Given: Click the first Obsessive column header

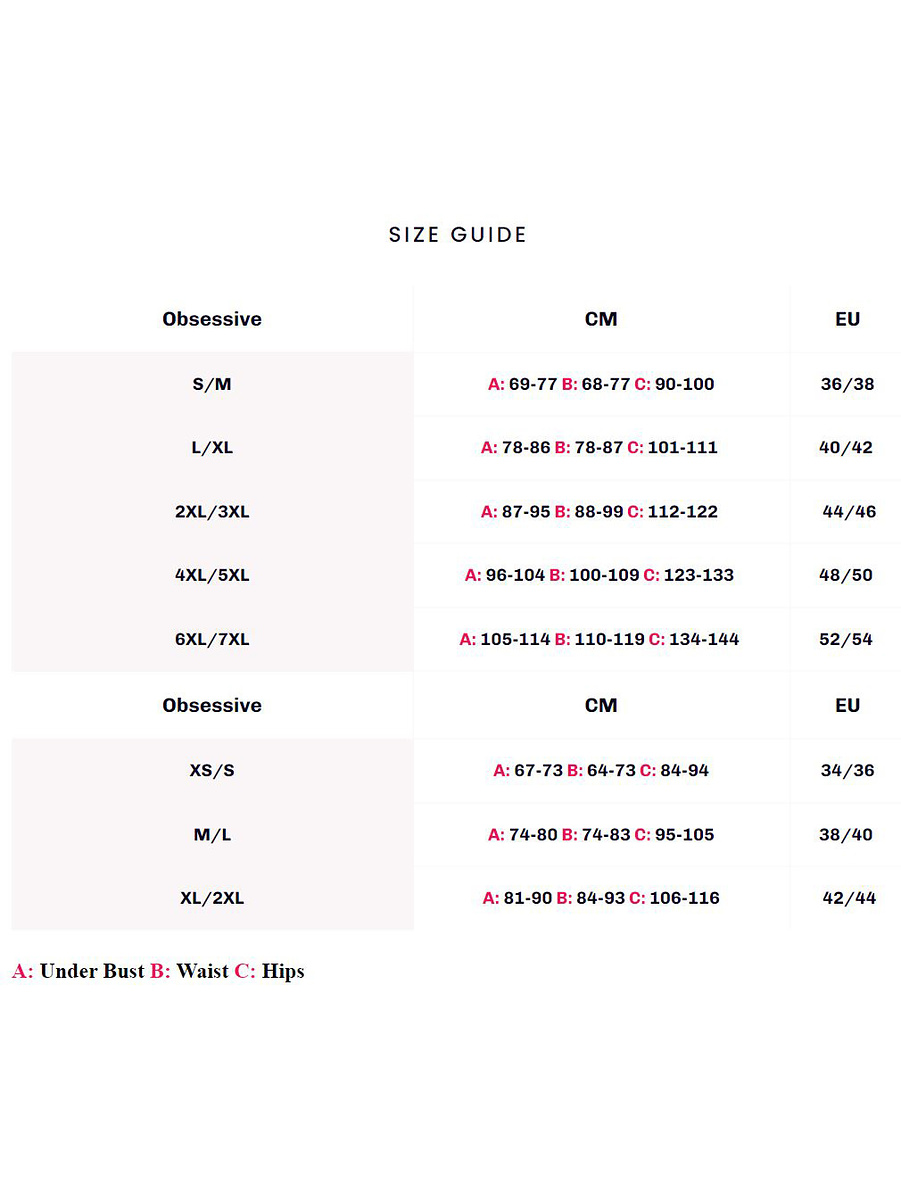Looking at the screenshot, I should click(x=212, y=319).
